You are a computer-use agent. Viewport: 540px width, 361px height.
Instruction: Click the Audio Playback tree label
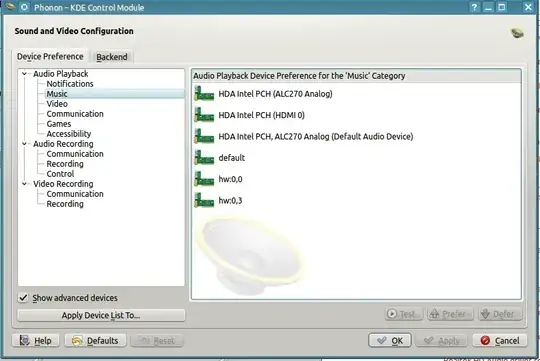coord(61,74)
